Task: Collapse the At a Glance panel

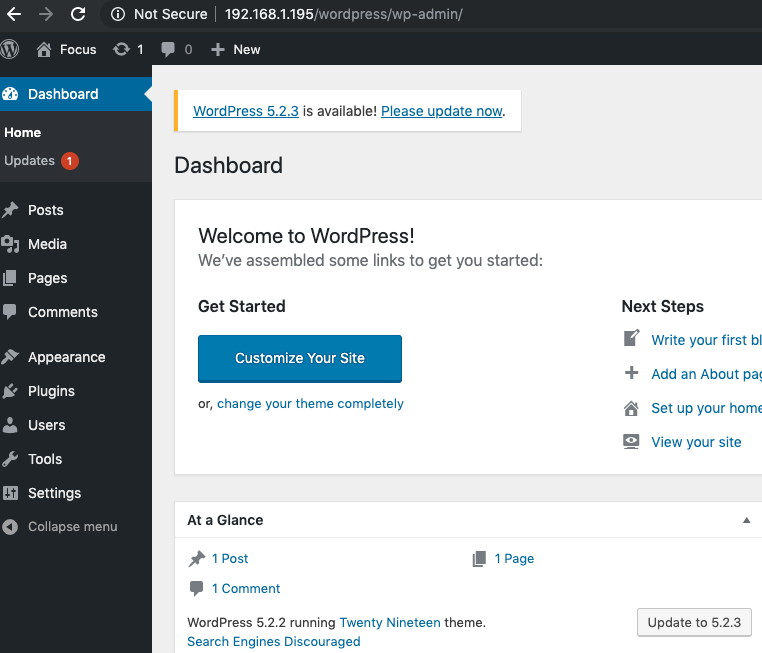Action: [x=746, y=520]
